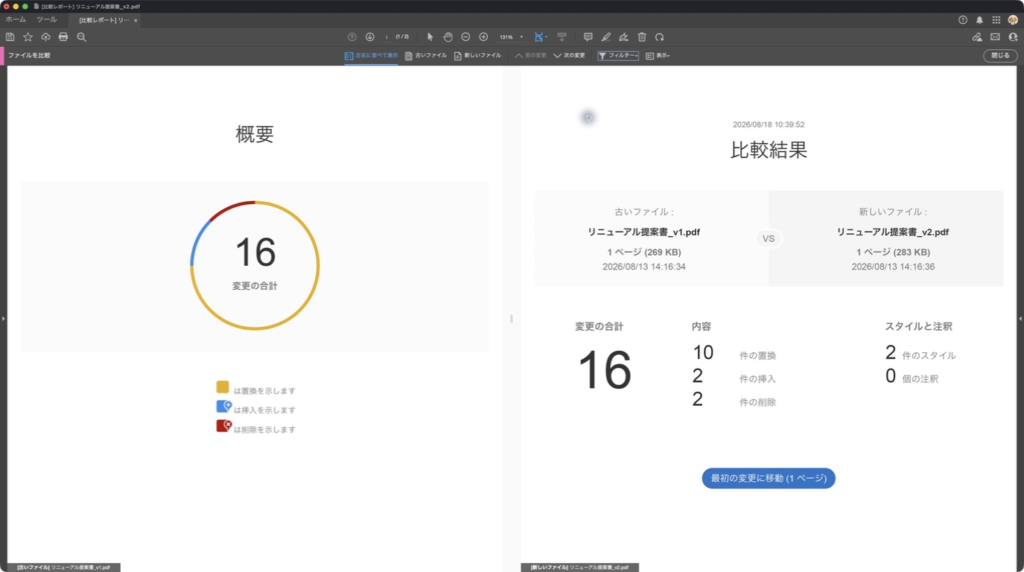Open the 131% zoom level dropdown
1024x572 pixels.
[511, 37]
